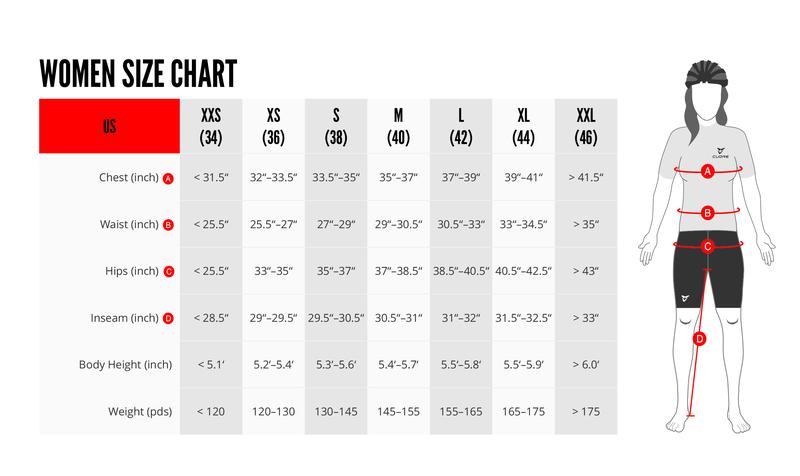The width and height of the screenshot is (800, 476).
Task: Click the logo on the cyclist's jersey
Action: tap(720, 153)
